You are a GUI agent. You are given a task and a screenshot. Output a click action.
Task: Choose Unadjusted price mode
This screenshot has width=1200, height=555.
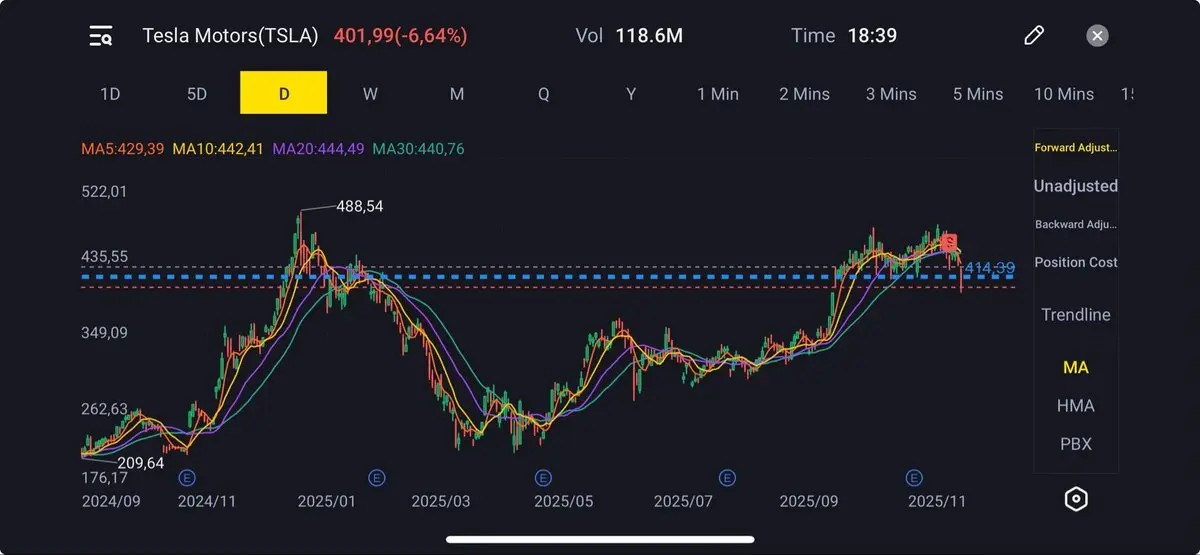click(1076, 186)
